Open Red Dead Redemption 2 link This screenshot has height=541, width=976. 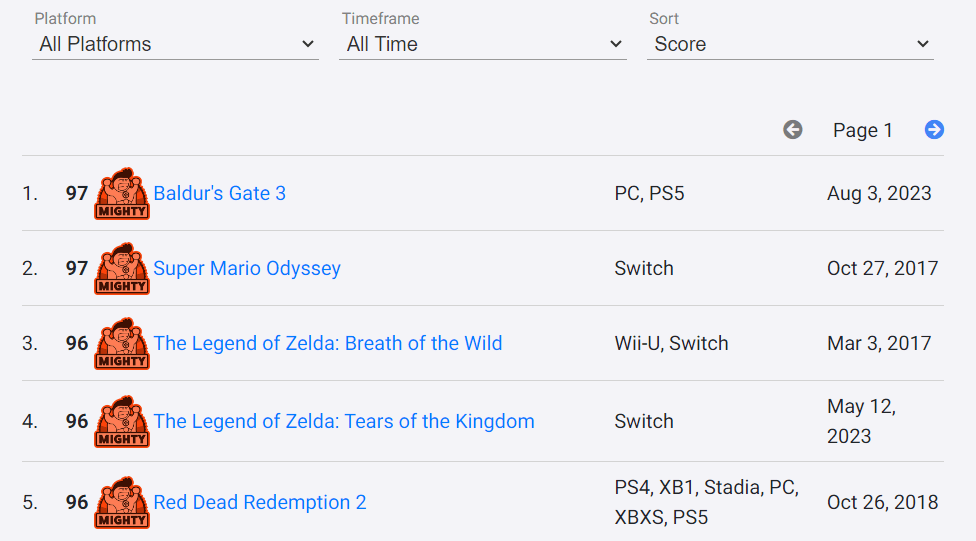coord(259,502)
